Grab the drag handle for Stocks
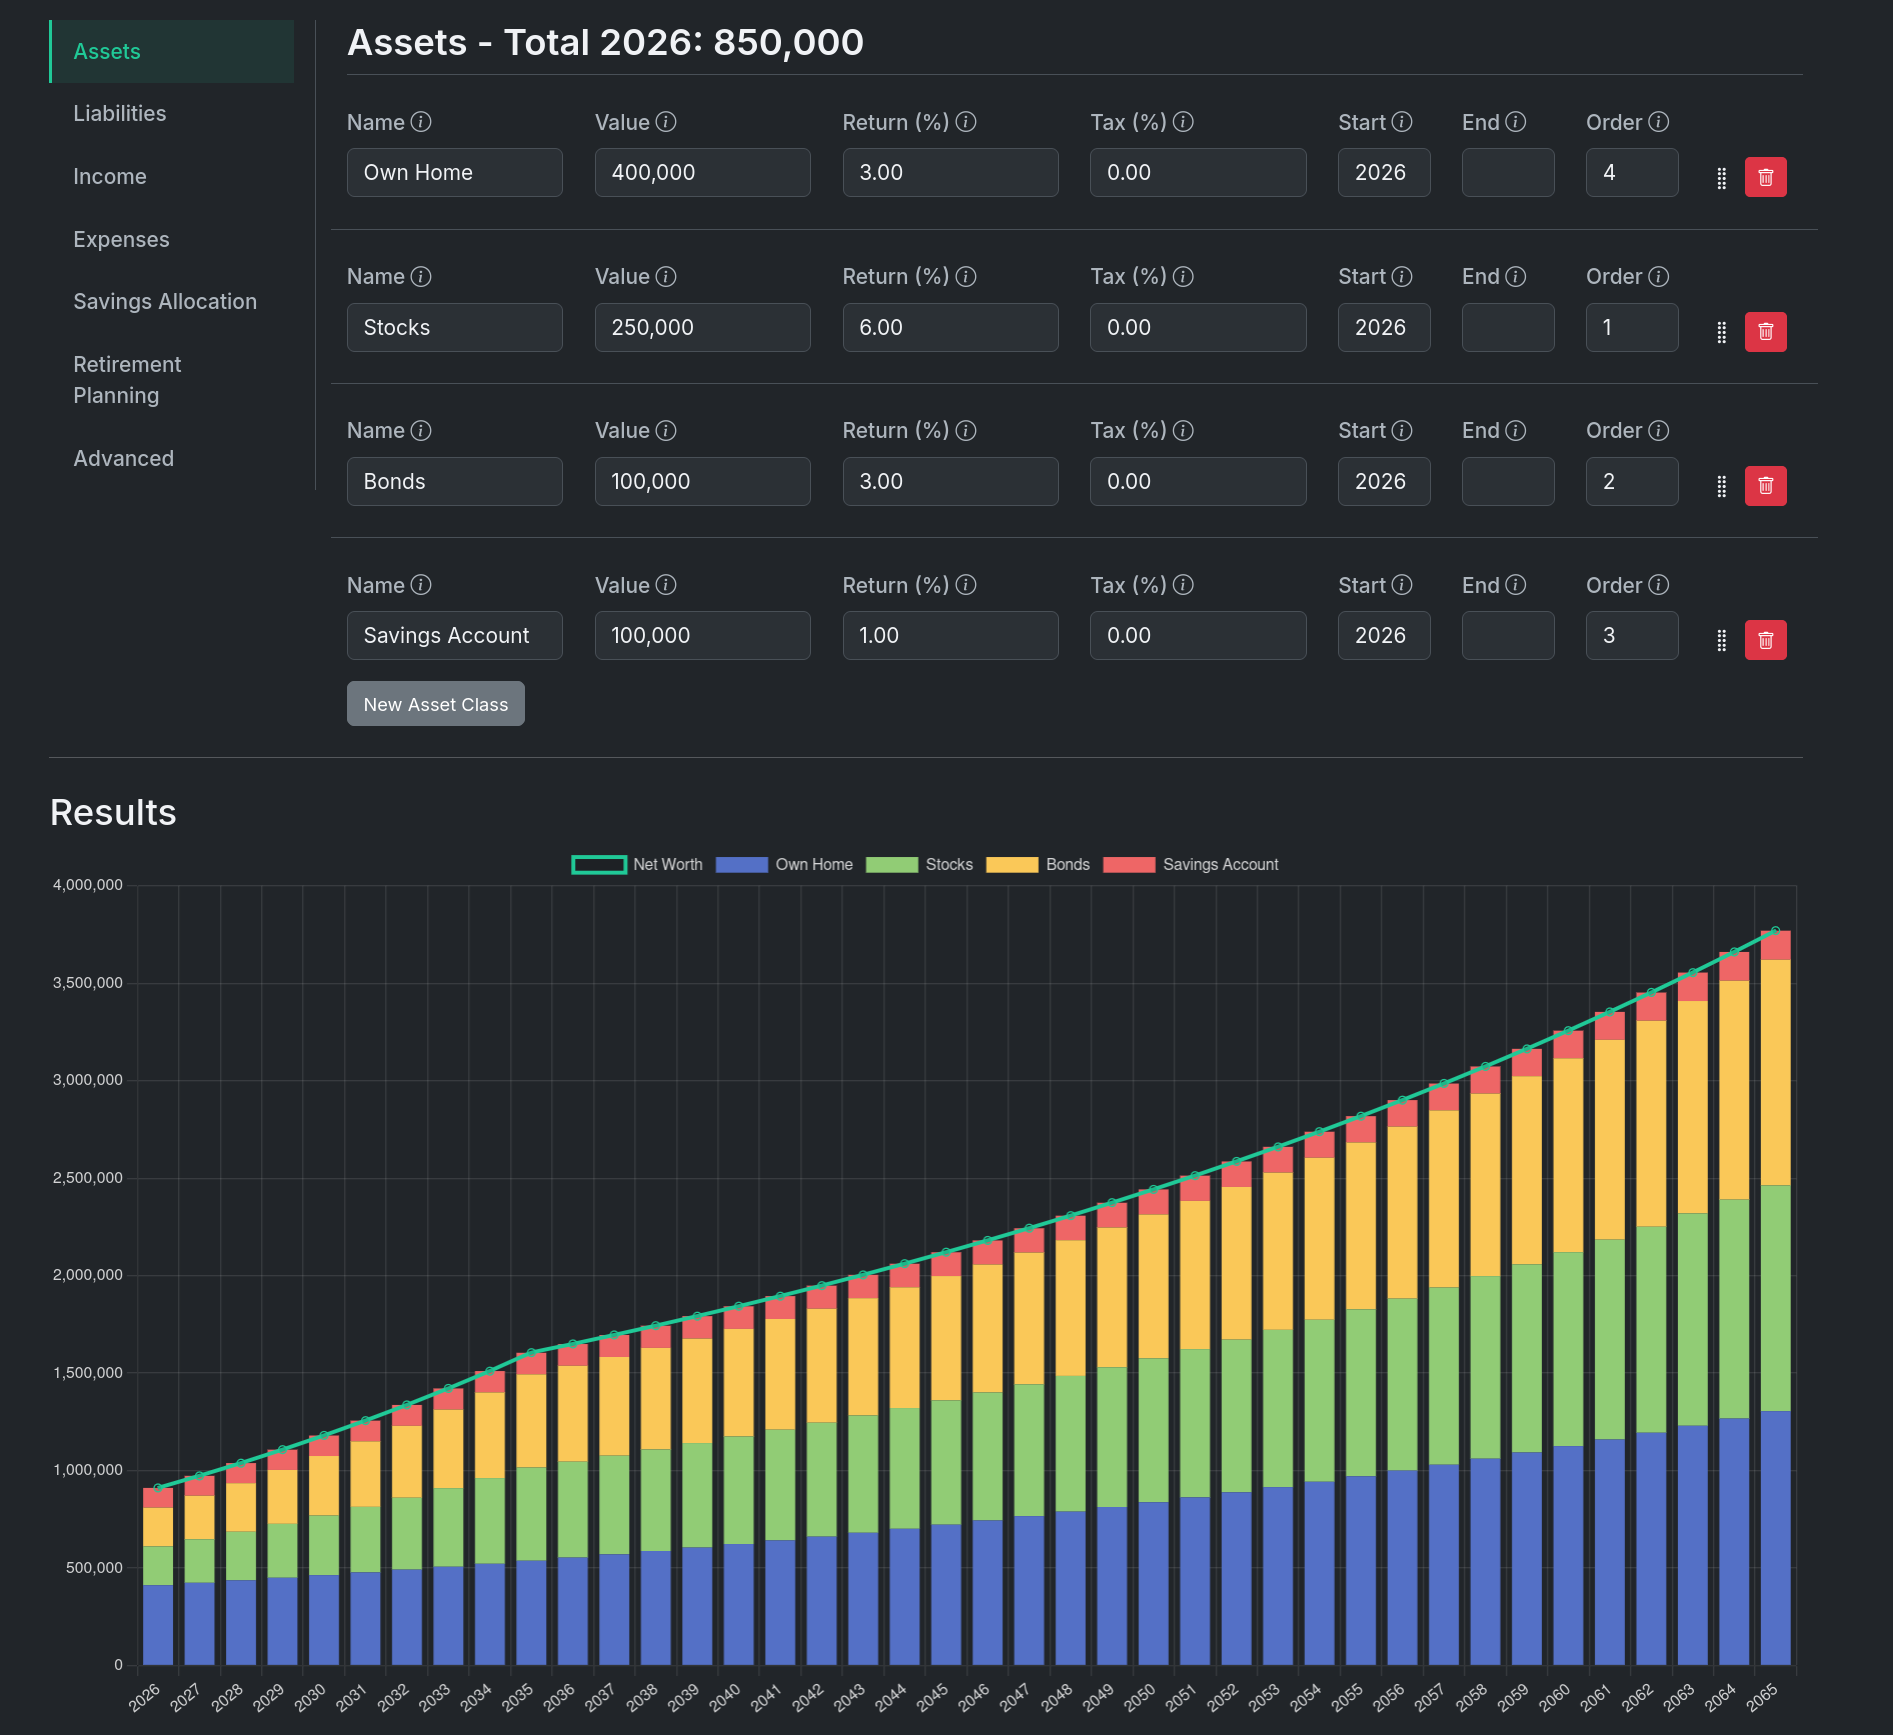 pyautogui.click(x=1721, y=332)
